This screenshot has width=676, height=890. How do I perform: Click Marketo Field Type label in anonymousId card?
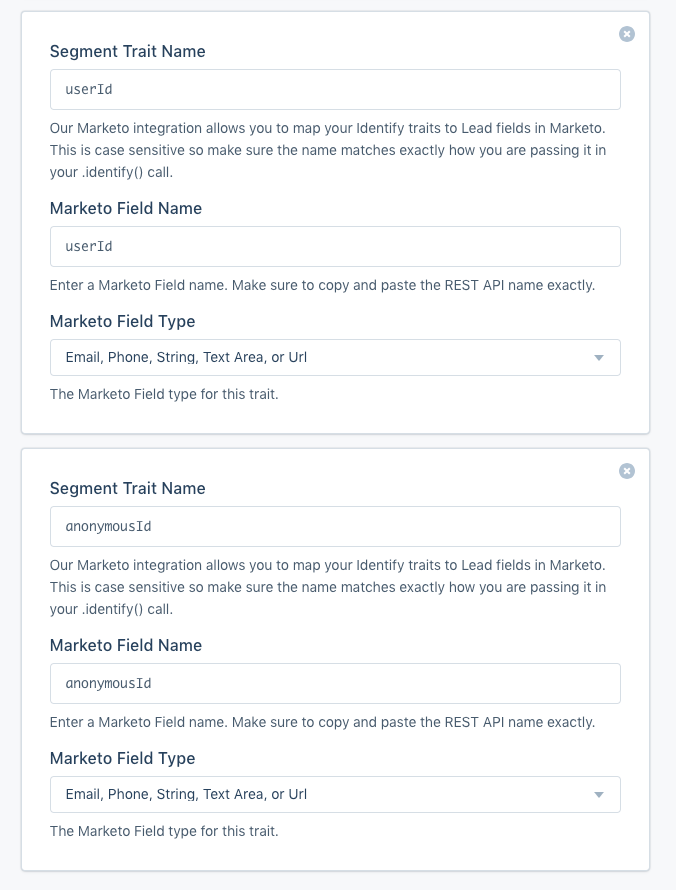(123, 758)
